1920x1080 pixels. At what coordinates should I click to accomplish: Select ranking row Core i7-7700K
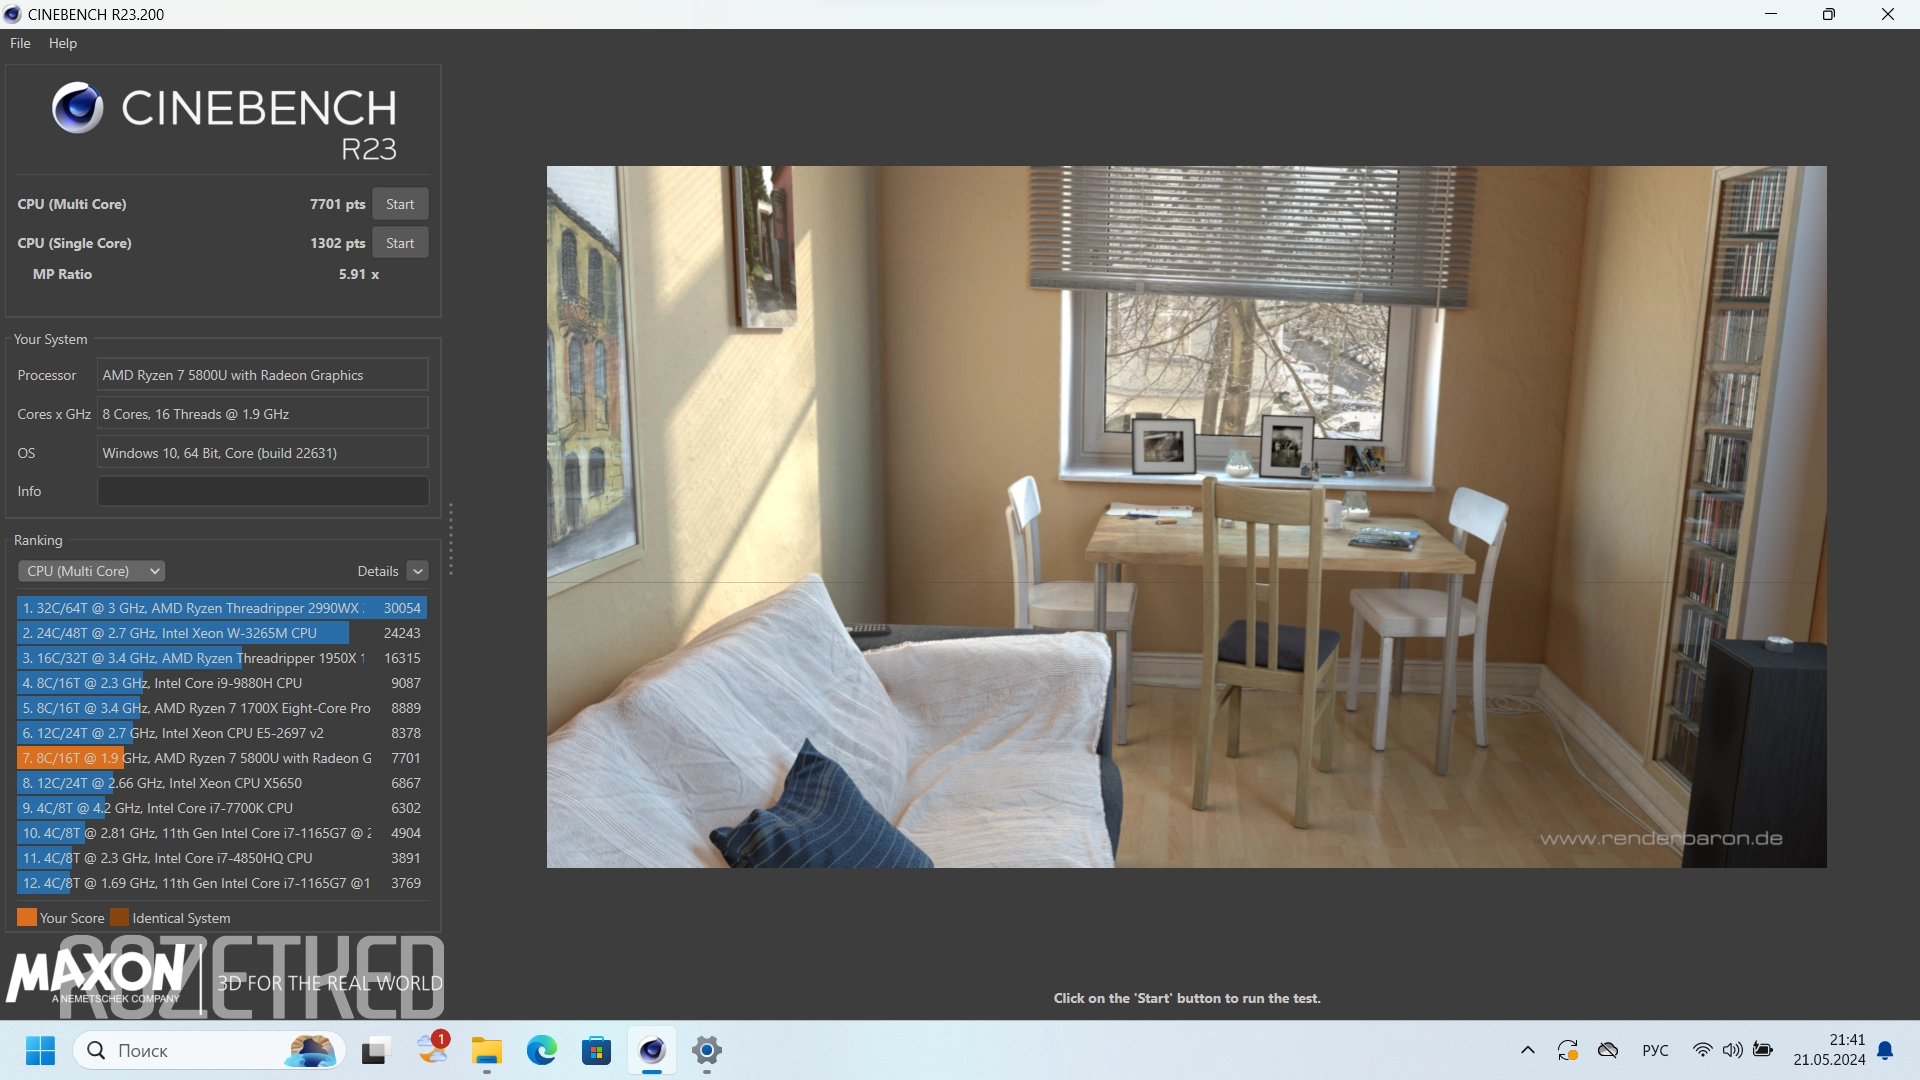(222, 808)
